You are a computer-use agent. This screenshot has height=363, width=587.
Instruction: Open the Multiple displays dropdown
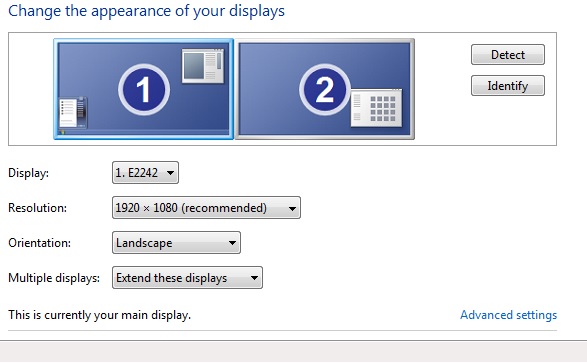187,278
